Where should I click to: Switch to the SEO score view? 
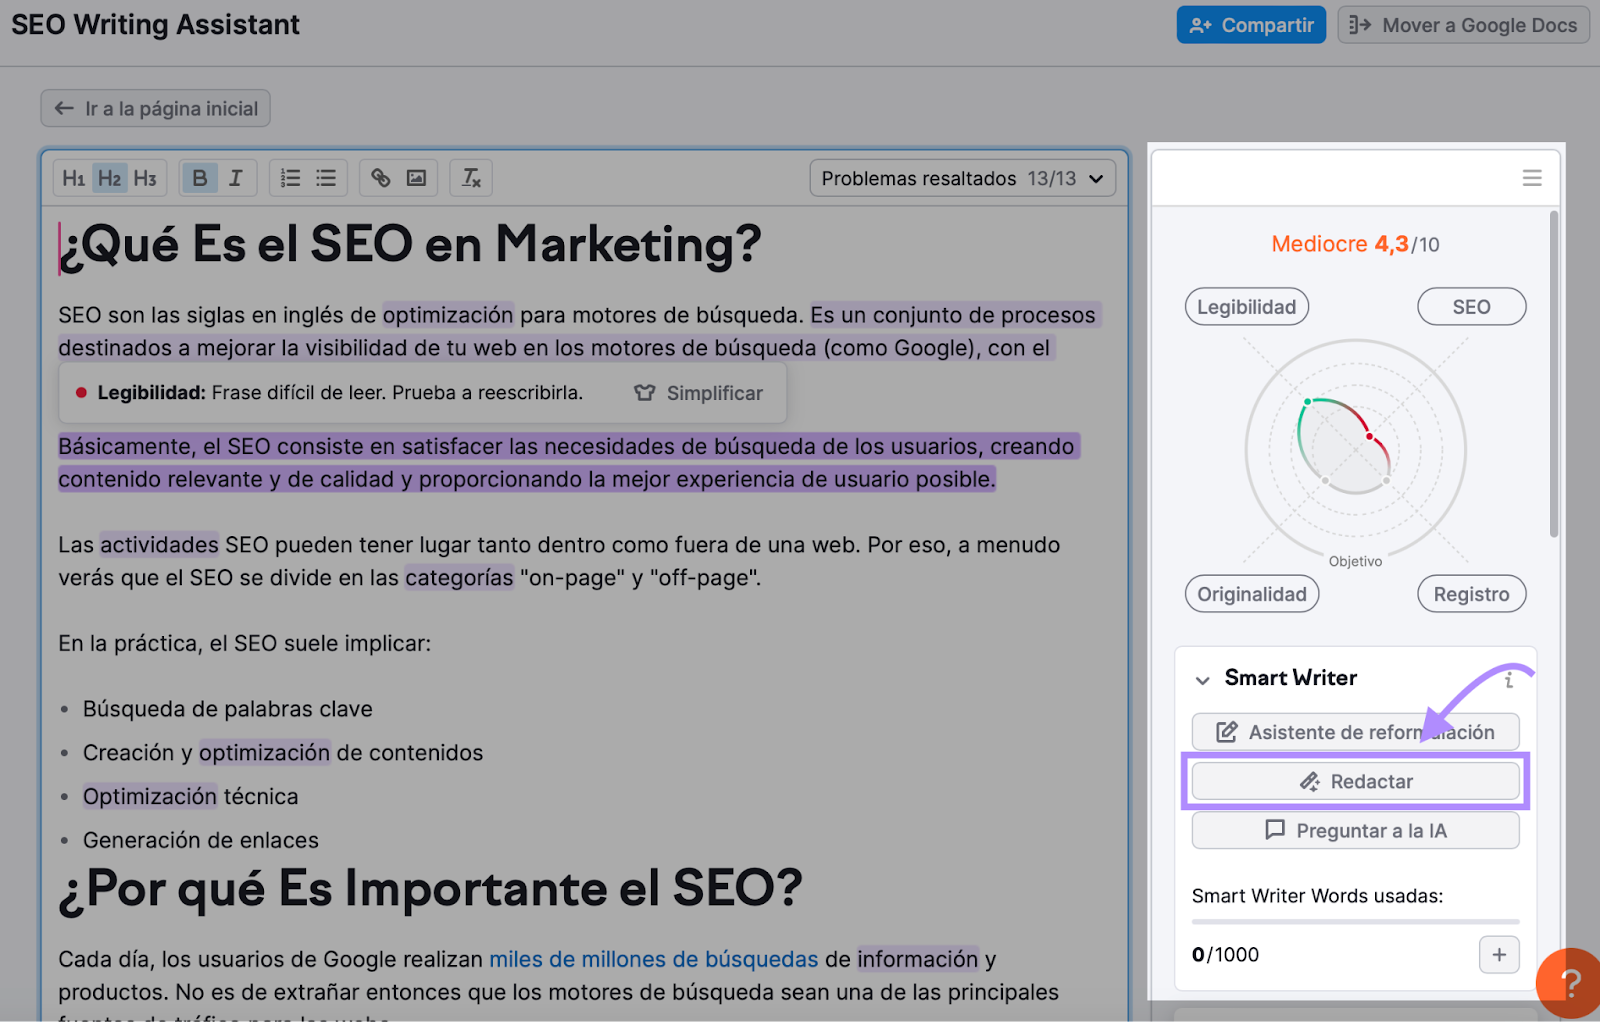pyautogui.click(x=1471, y=306)
